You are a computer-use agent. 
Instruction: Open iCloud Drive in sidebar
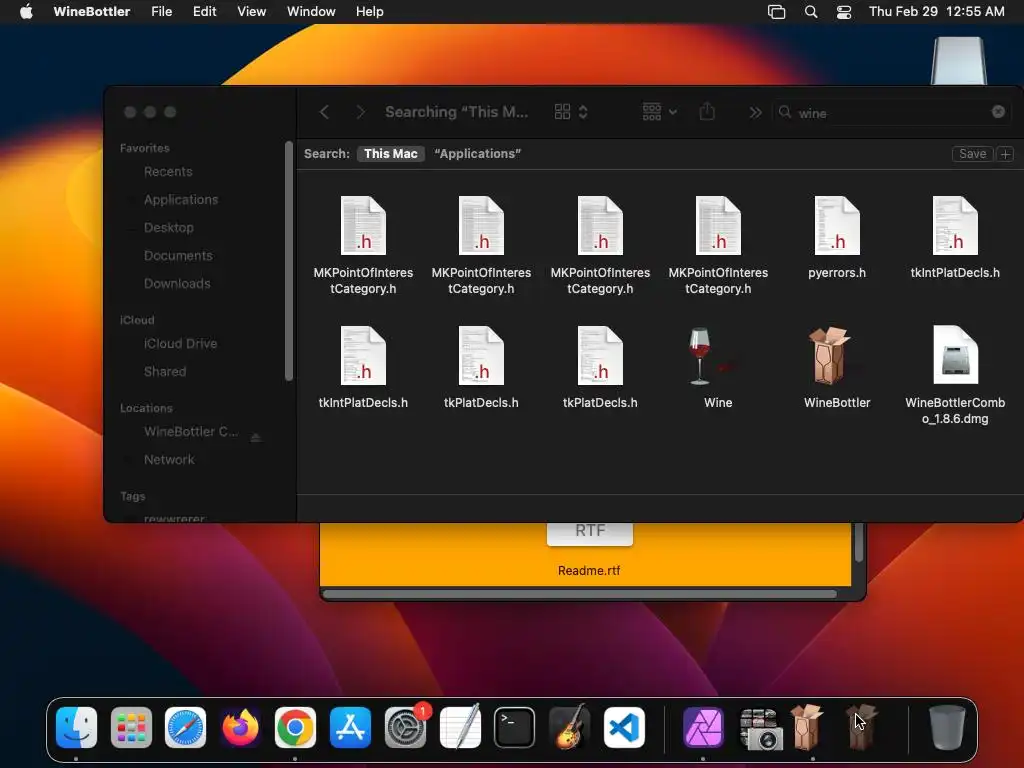coord(180,344)
